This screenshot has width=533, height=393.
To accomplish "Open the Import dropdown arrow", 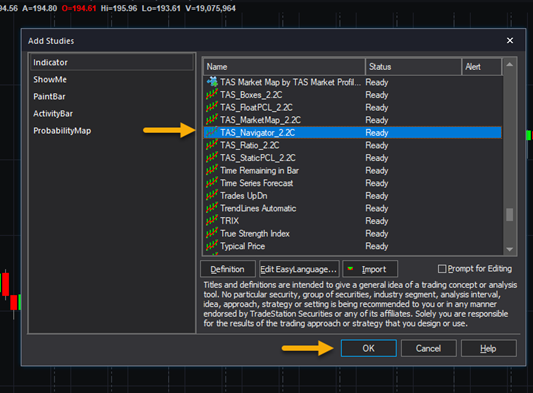I will tap(350, 269).
